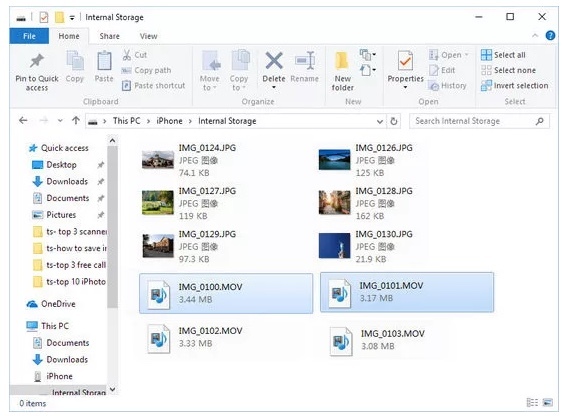Expand the address bar history dropdown

coord(380,121)
